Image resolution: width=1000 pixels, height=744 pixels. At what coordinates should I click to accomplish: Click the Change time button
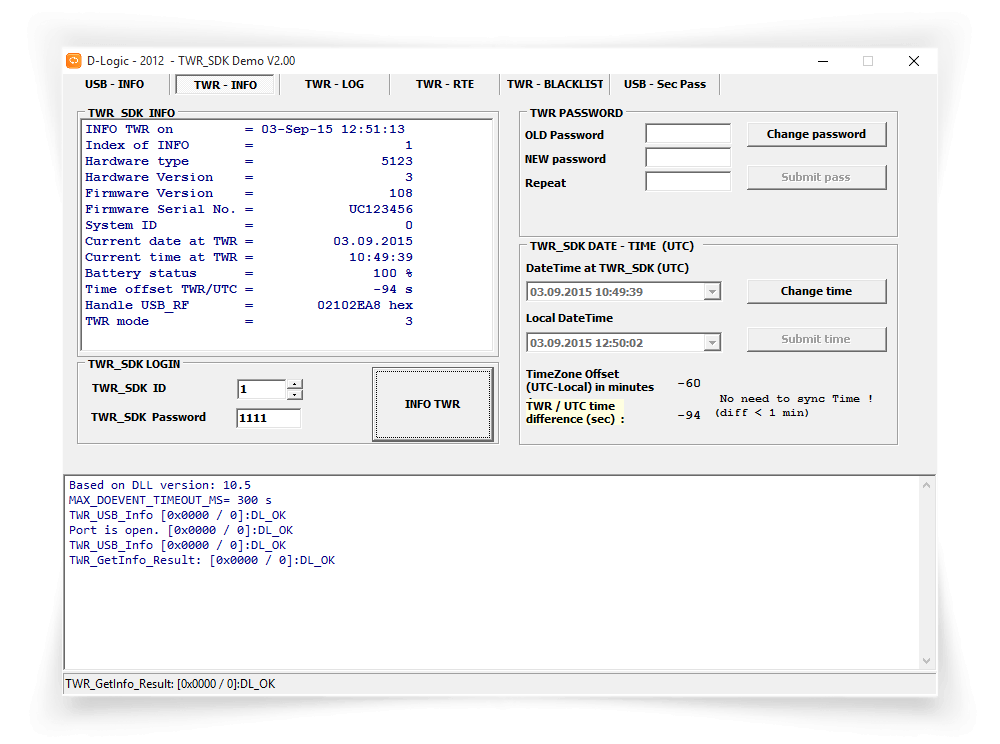816,291
